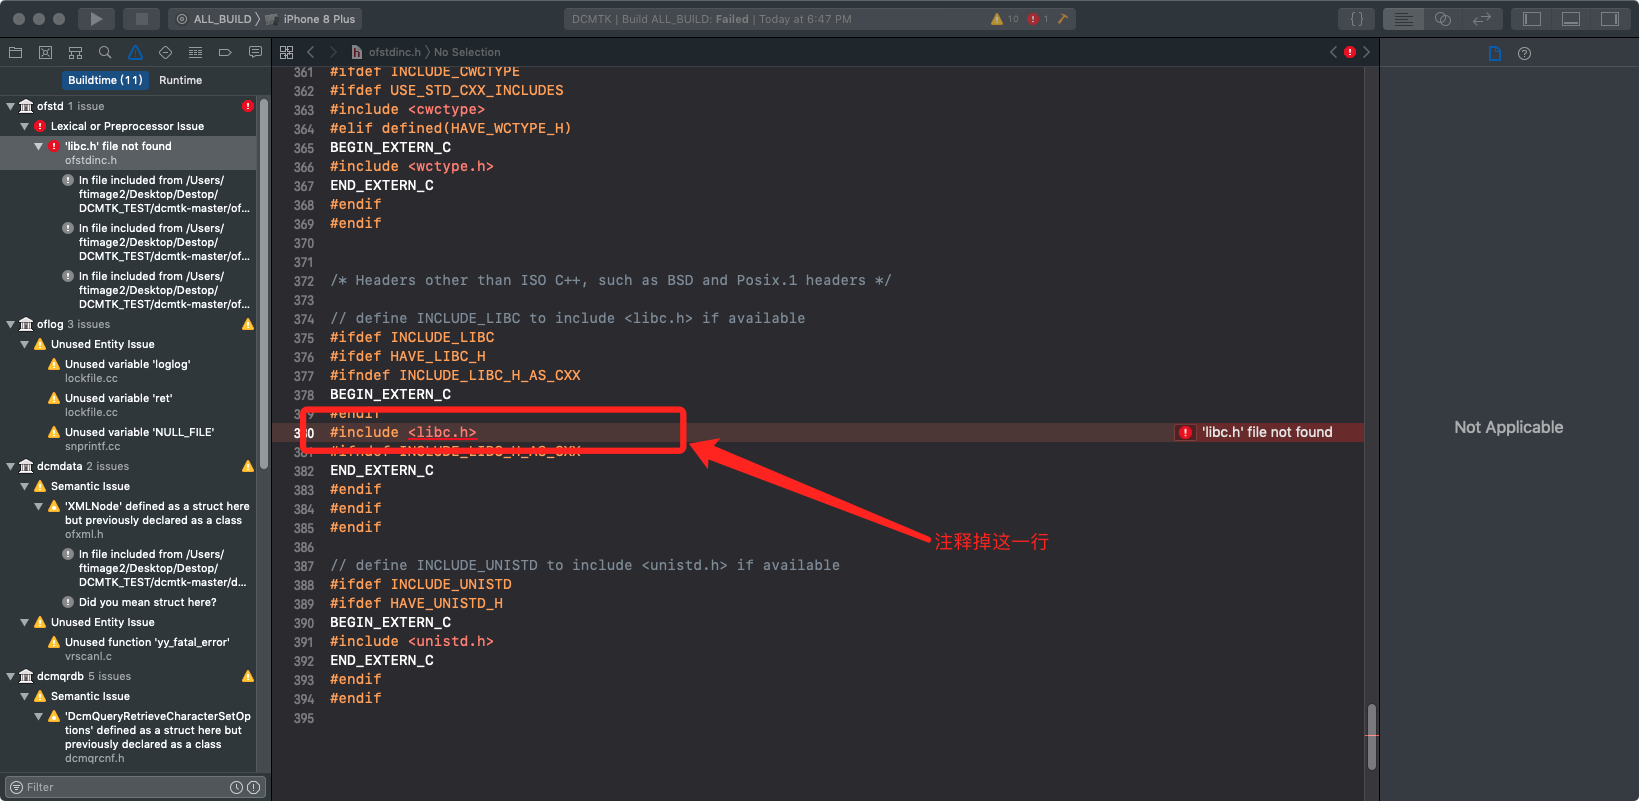Open the Test navigator diamond icon
The width and height of the screenshot is (1639, 801).
pos(165,52)
